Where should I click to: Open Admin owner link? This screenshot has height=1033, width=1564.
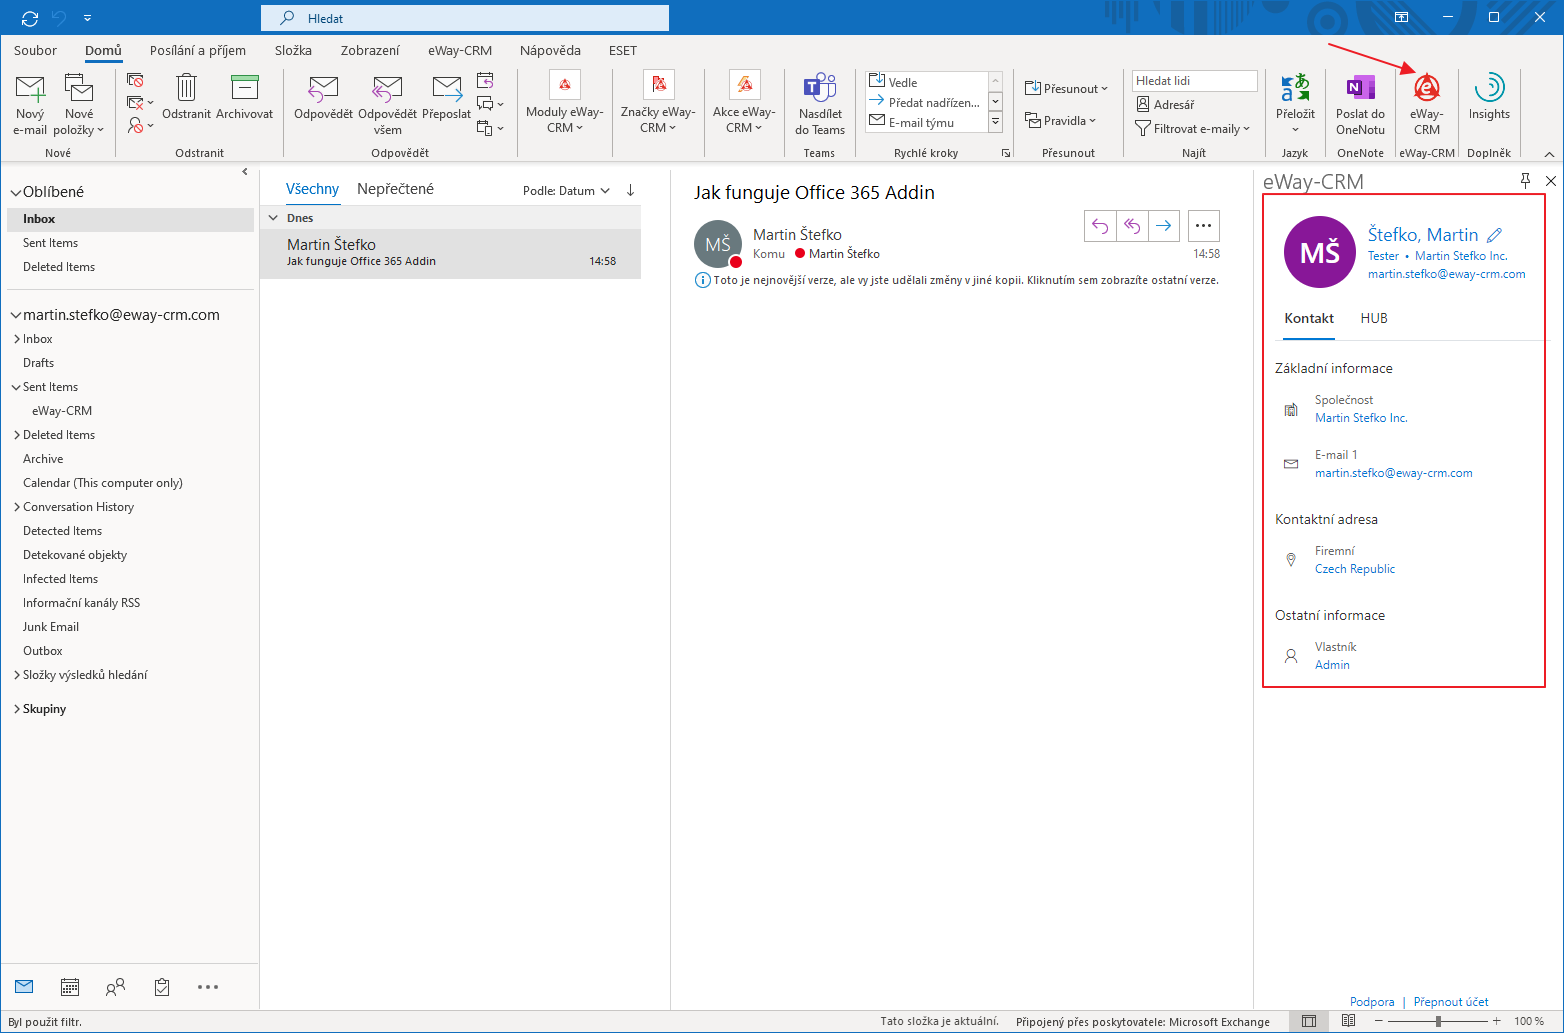point(1332,665)
